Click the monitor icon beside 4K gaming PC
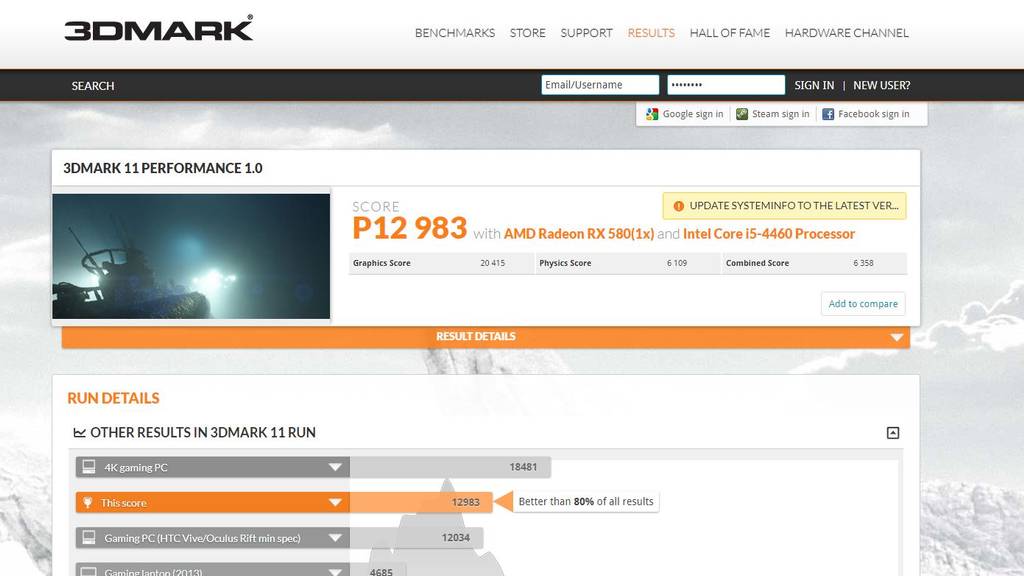This screenshot has height=576, width=1024. click(89, 467)
